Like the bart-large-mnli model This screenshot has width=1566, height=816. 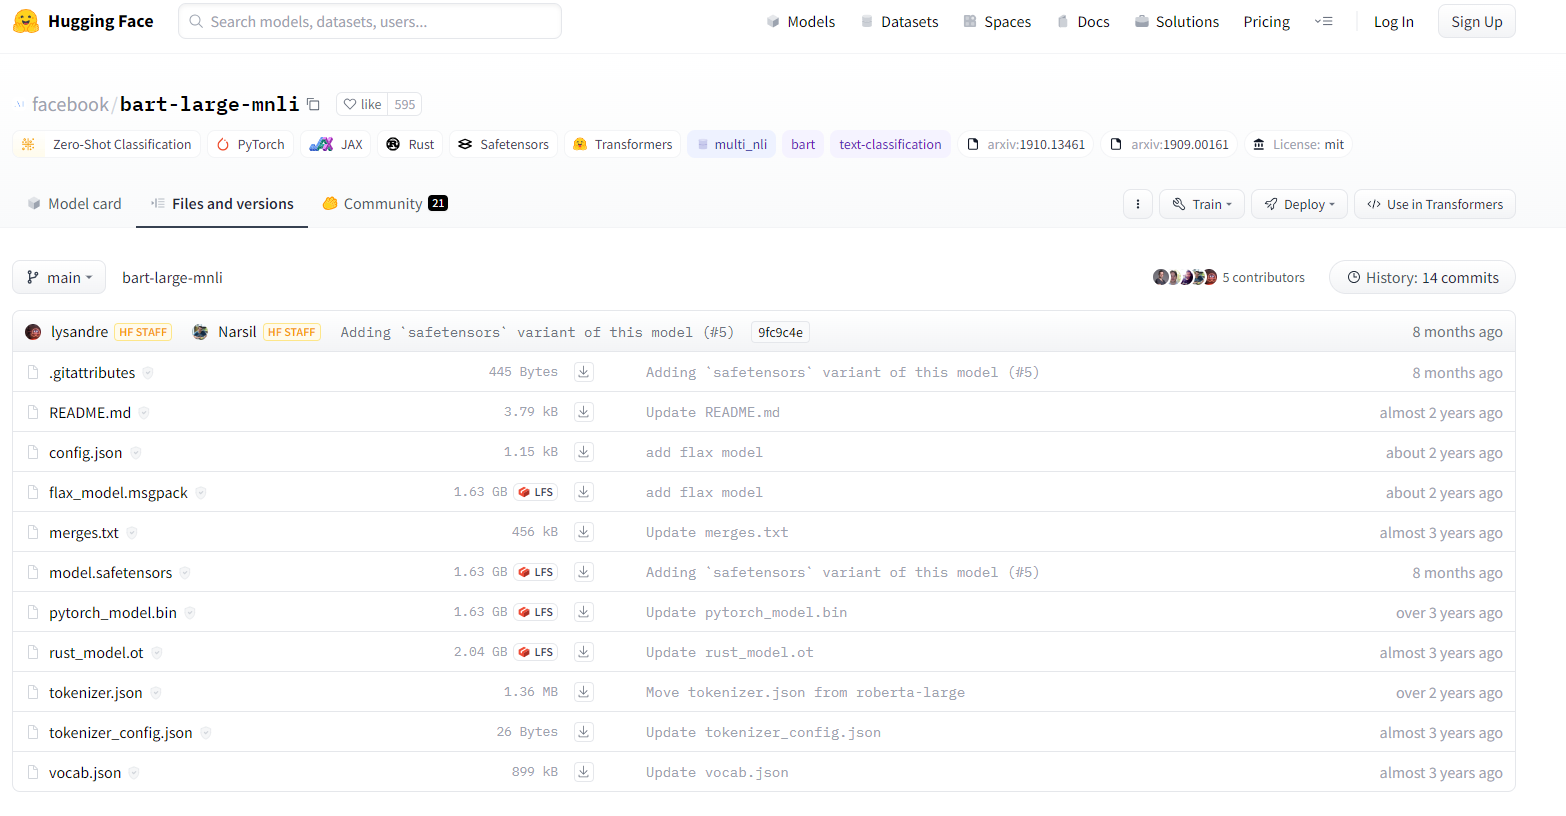[362, 104]
